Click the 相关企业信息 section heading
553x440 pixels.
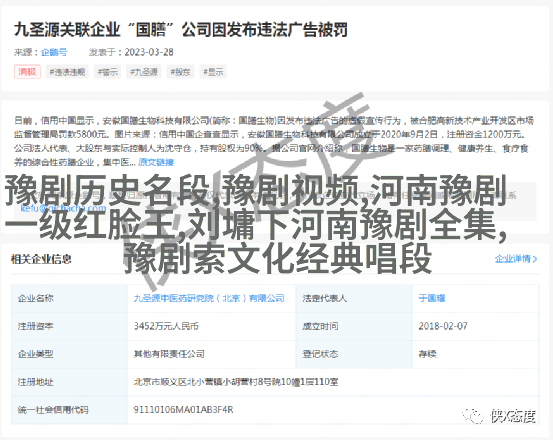[41, 259]
